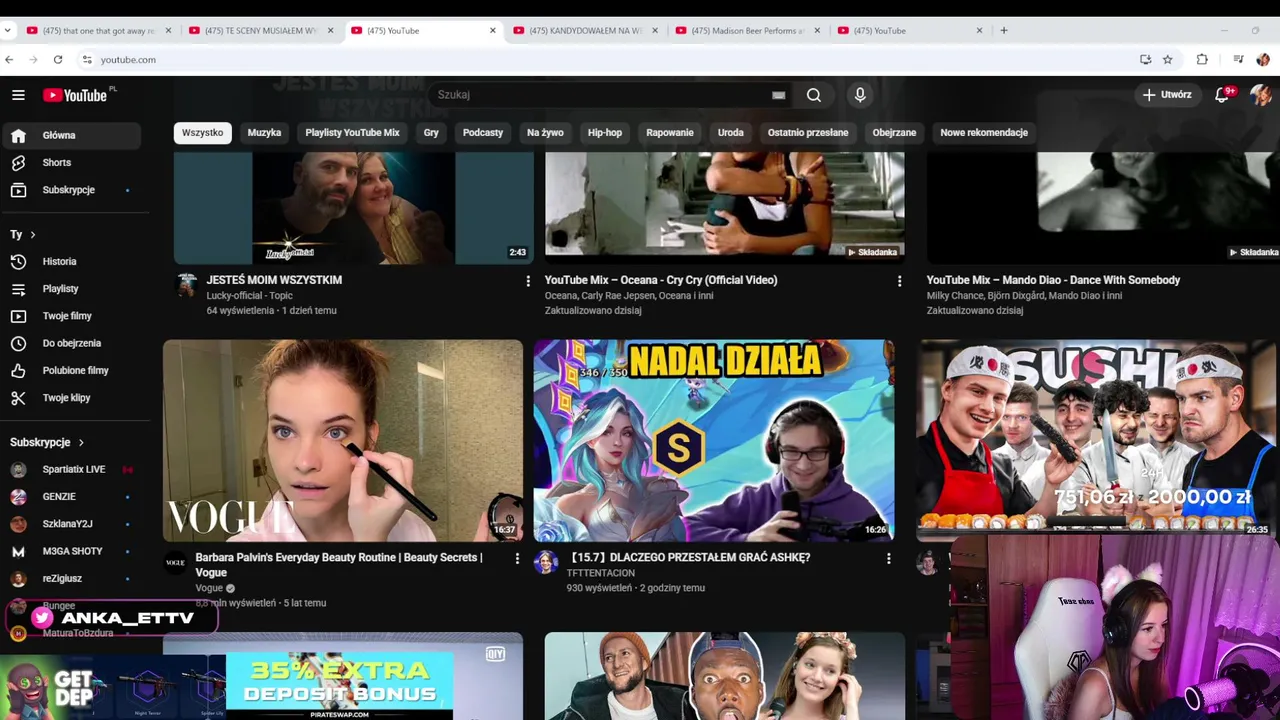Reload the page with refresh icon
Image resolution: width=1280 pixels, height=720 pixels.
coord(58,60)
